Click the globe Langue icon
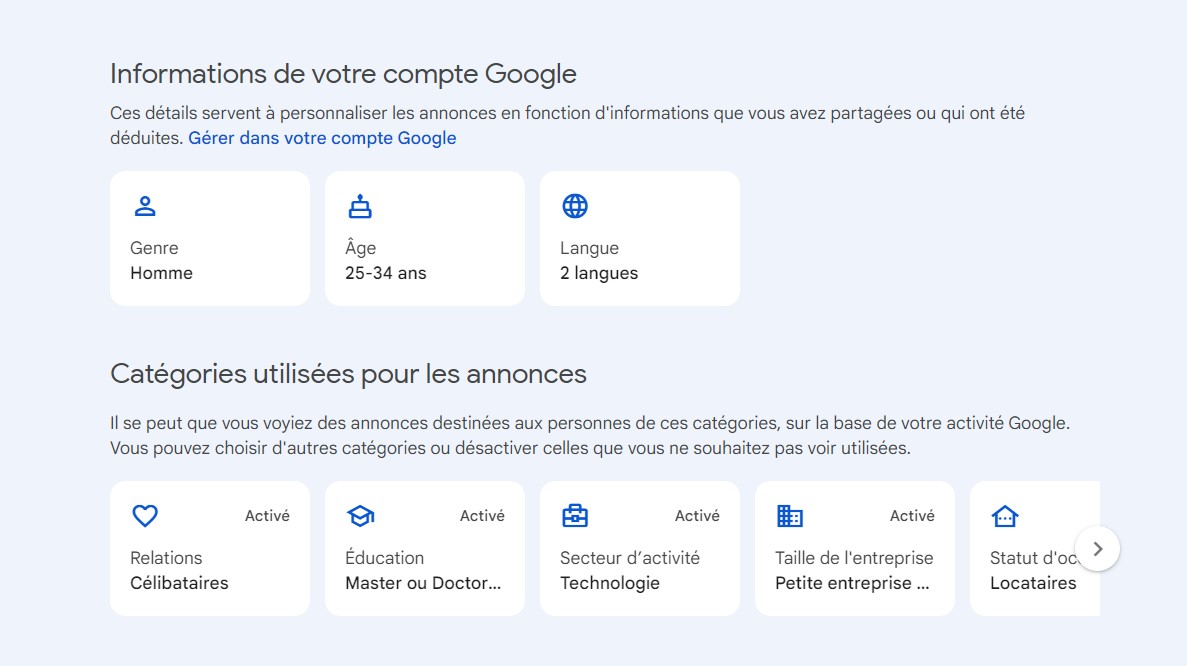 [x=575, y=206]
